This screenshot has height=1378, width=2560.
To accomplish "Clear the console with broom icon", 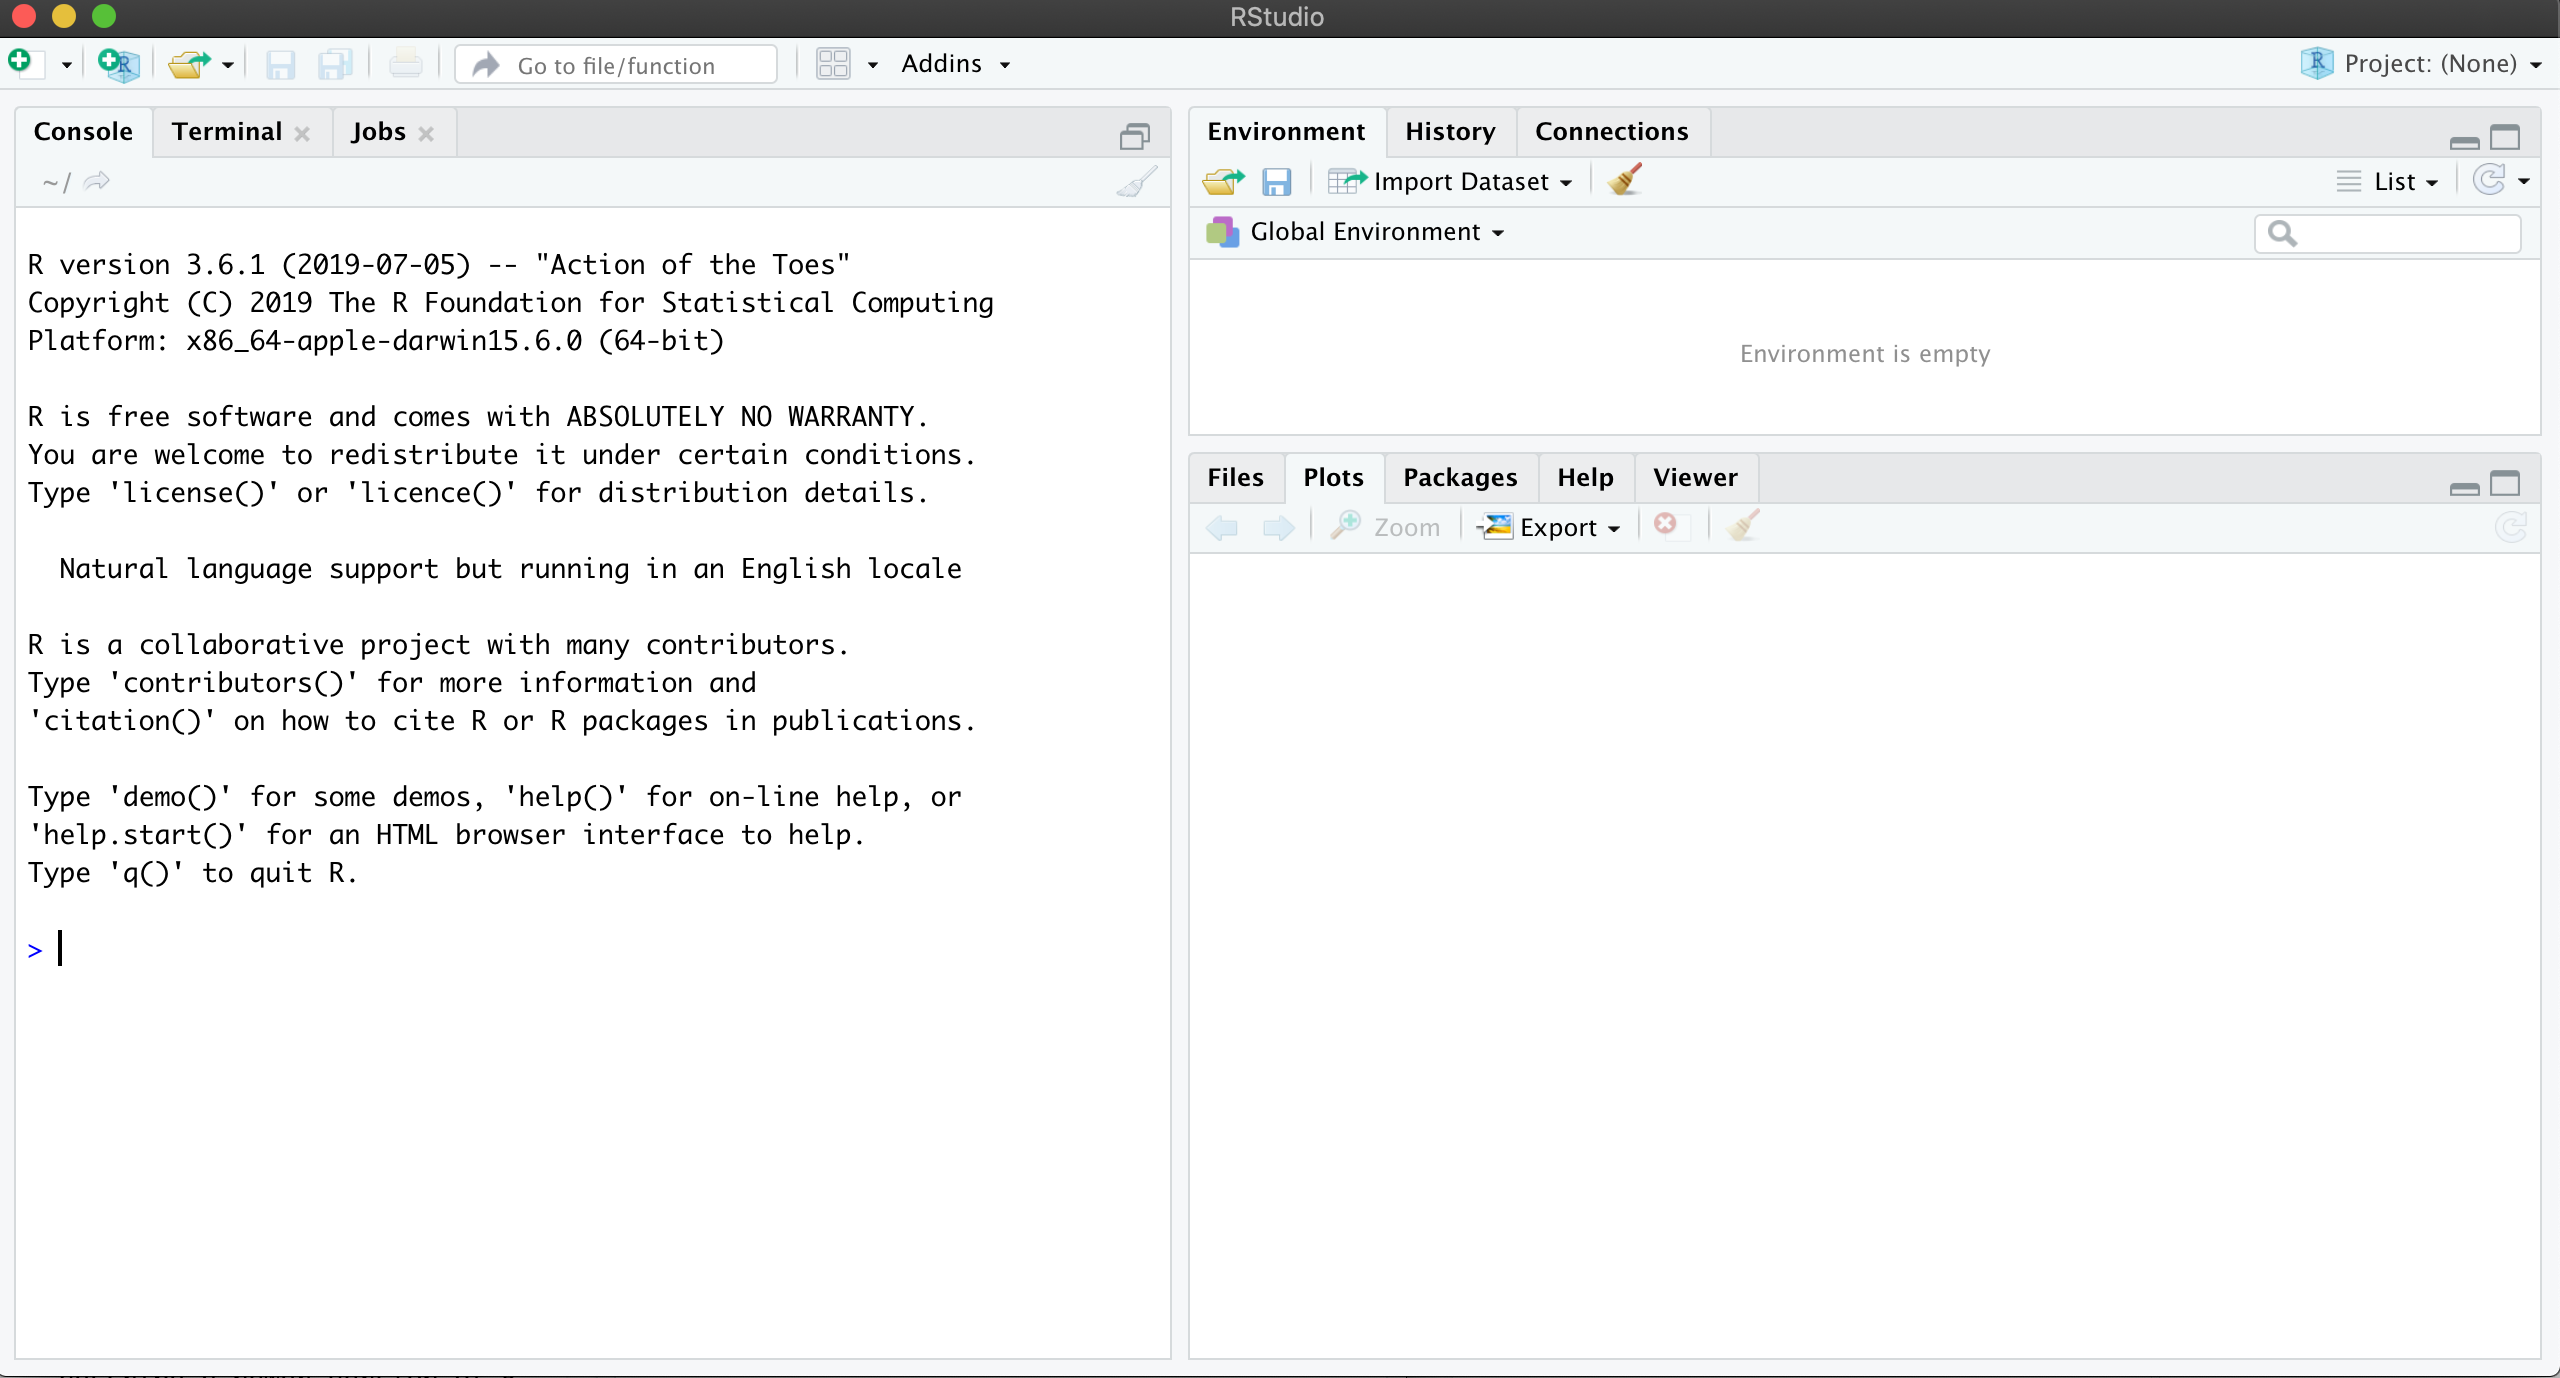I will (1137, 182).
